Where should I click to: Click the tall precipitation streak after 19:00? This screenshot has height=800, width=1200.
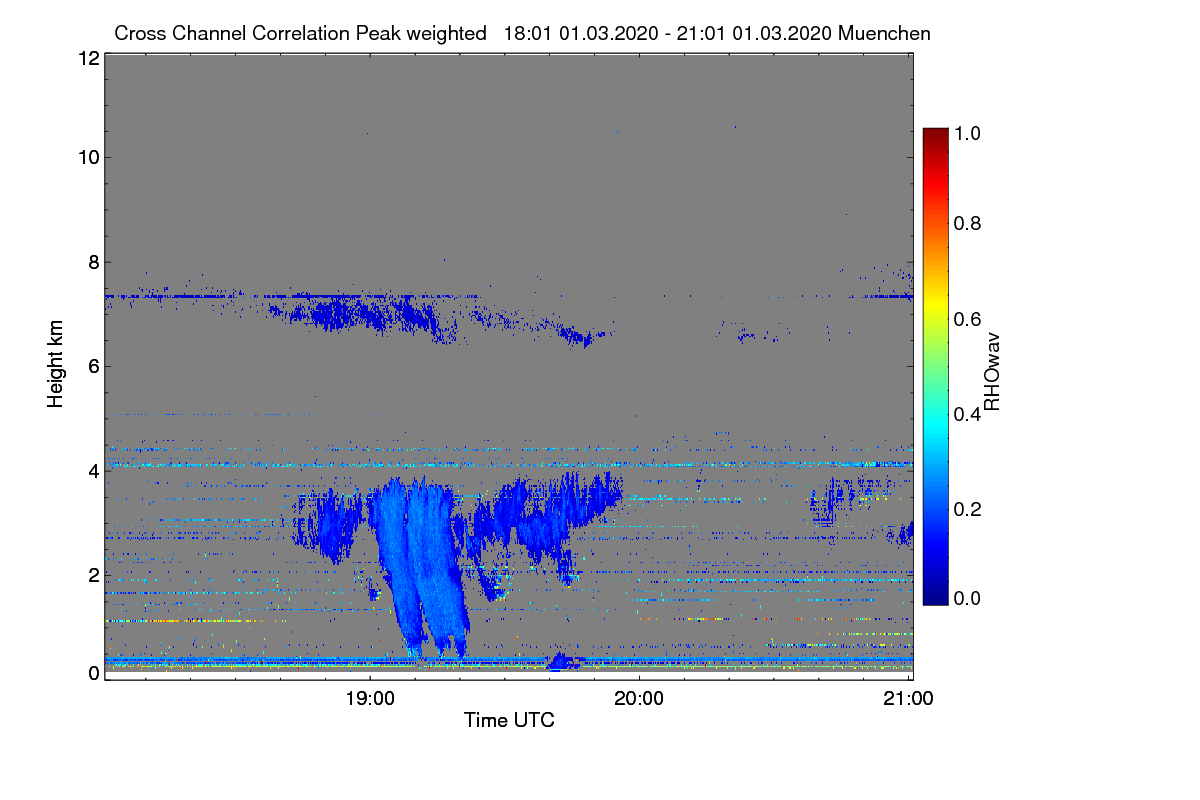(418, 565)
